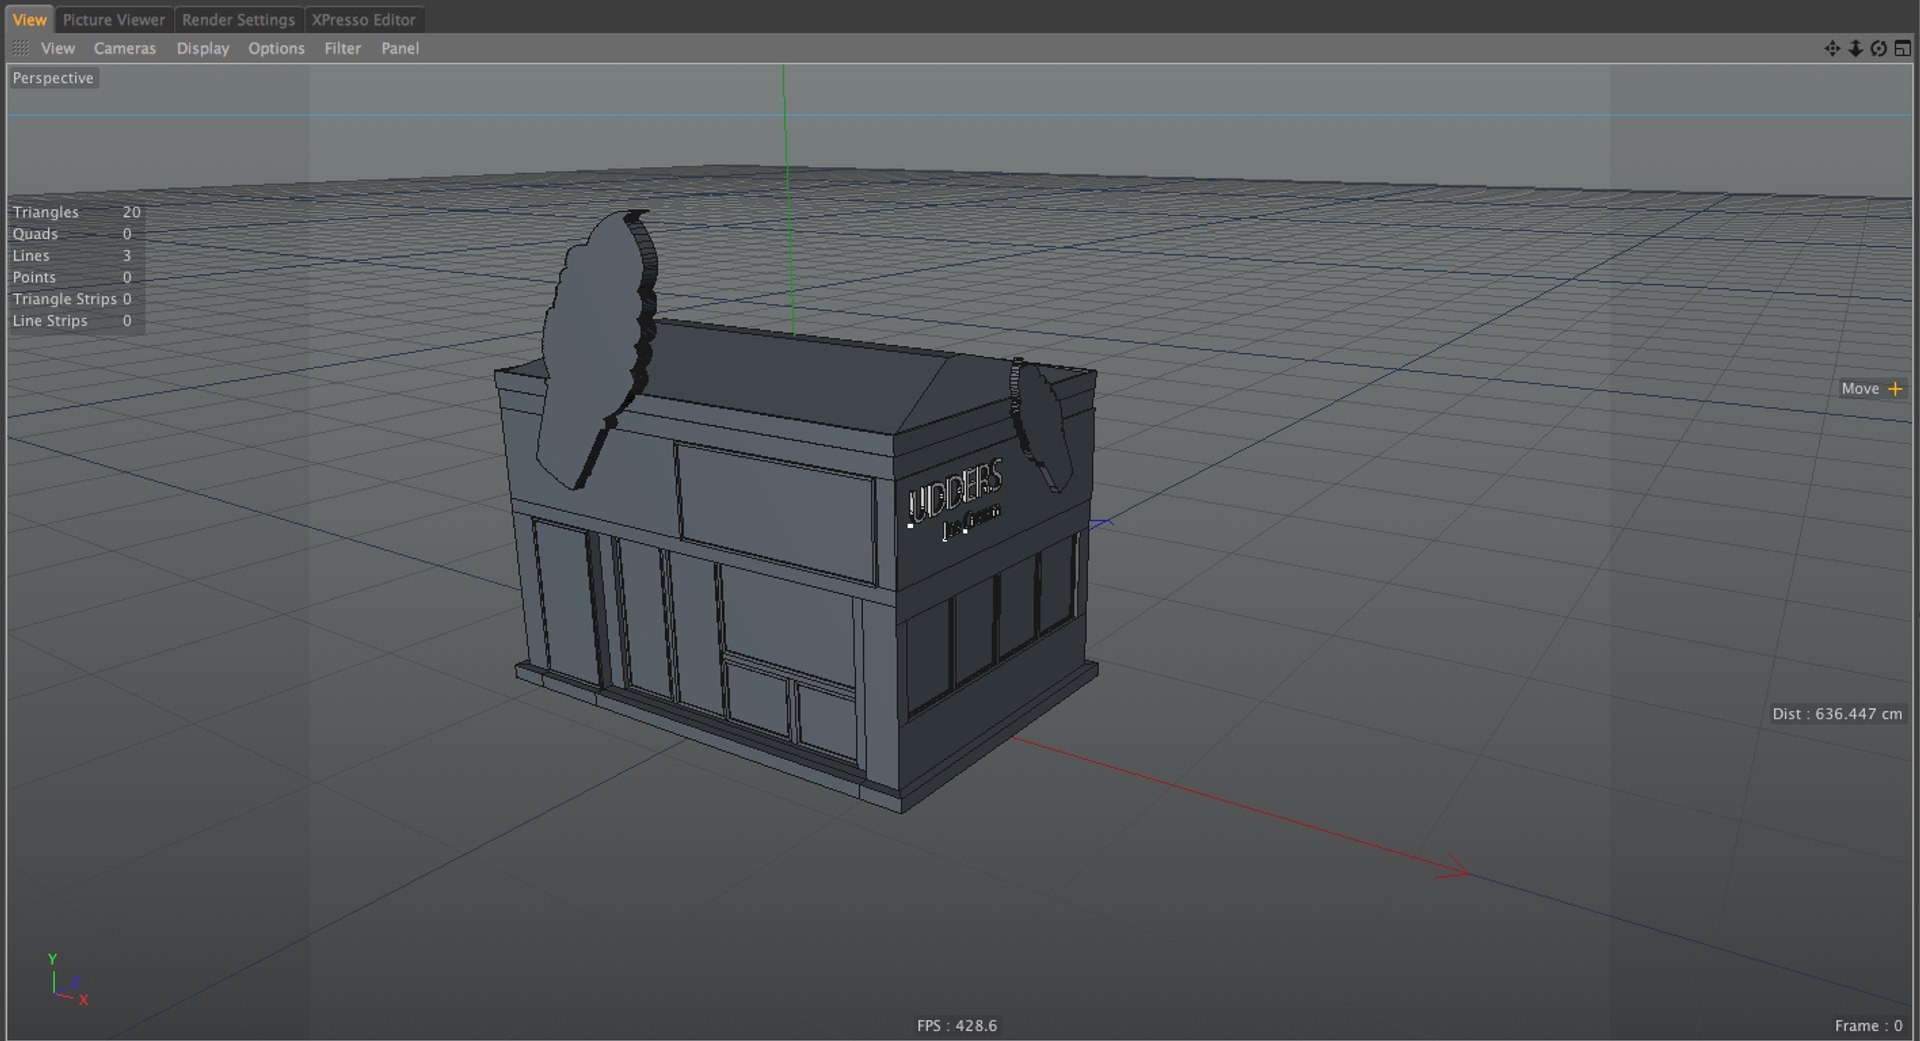Click the menu grip handle icon

(20, 48)
